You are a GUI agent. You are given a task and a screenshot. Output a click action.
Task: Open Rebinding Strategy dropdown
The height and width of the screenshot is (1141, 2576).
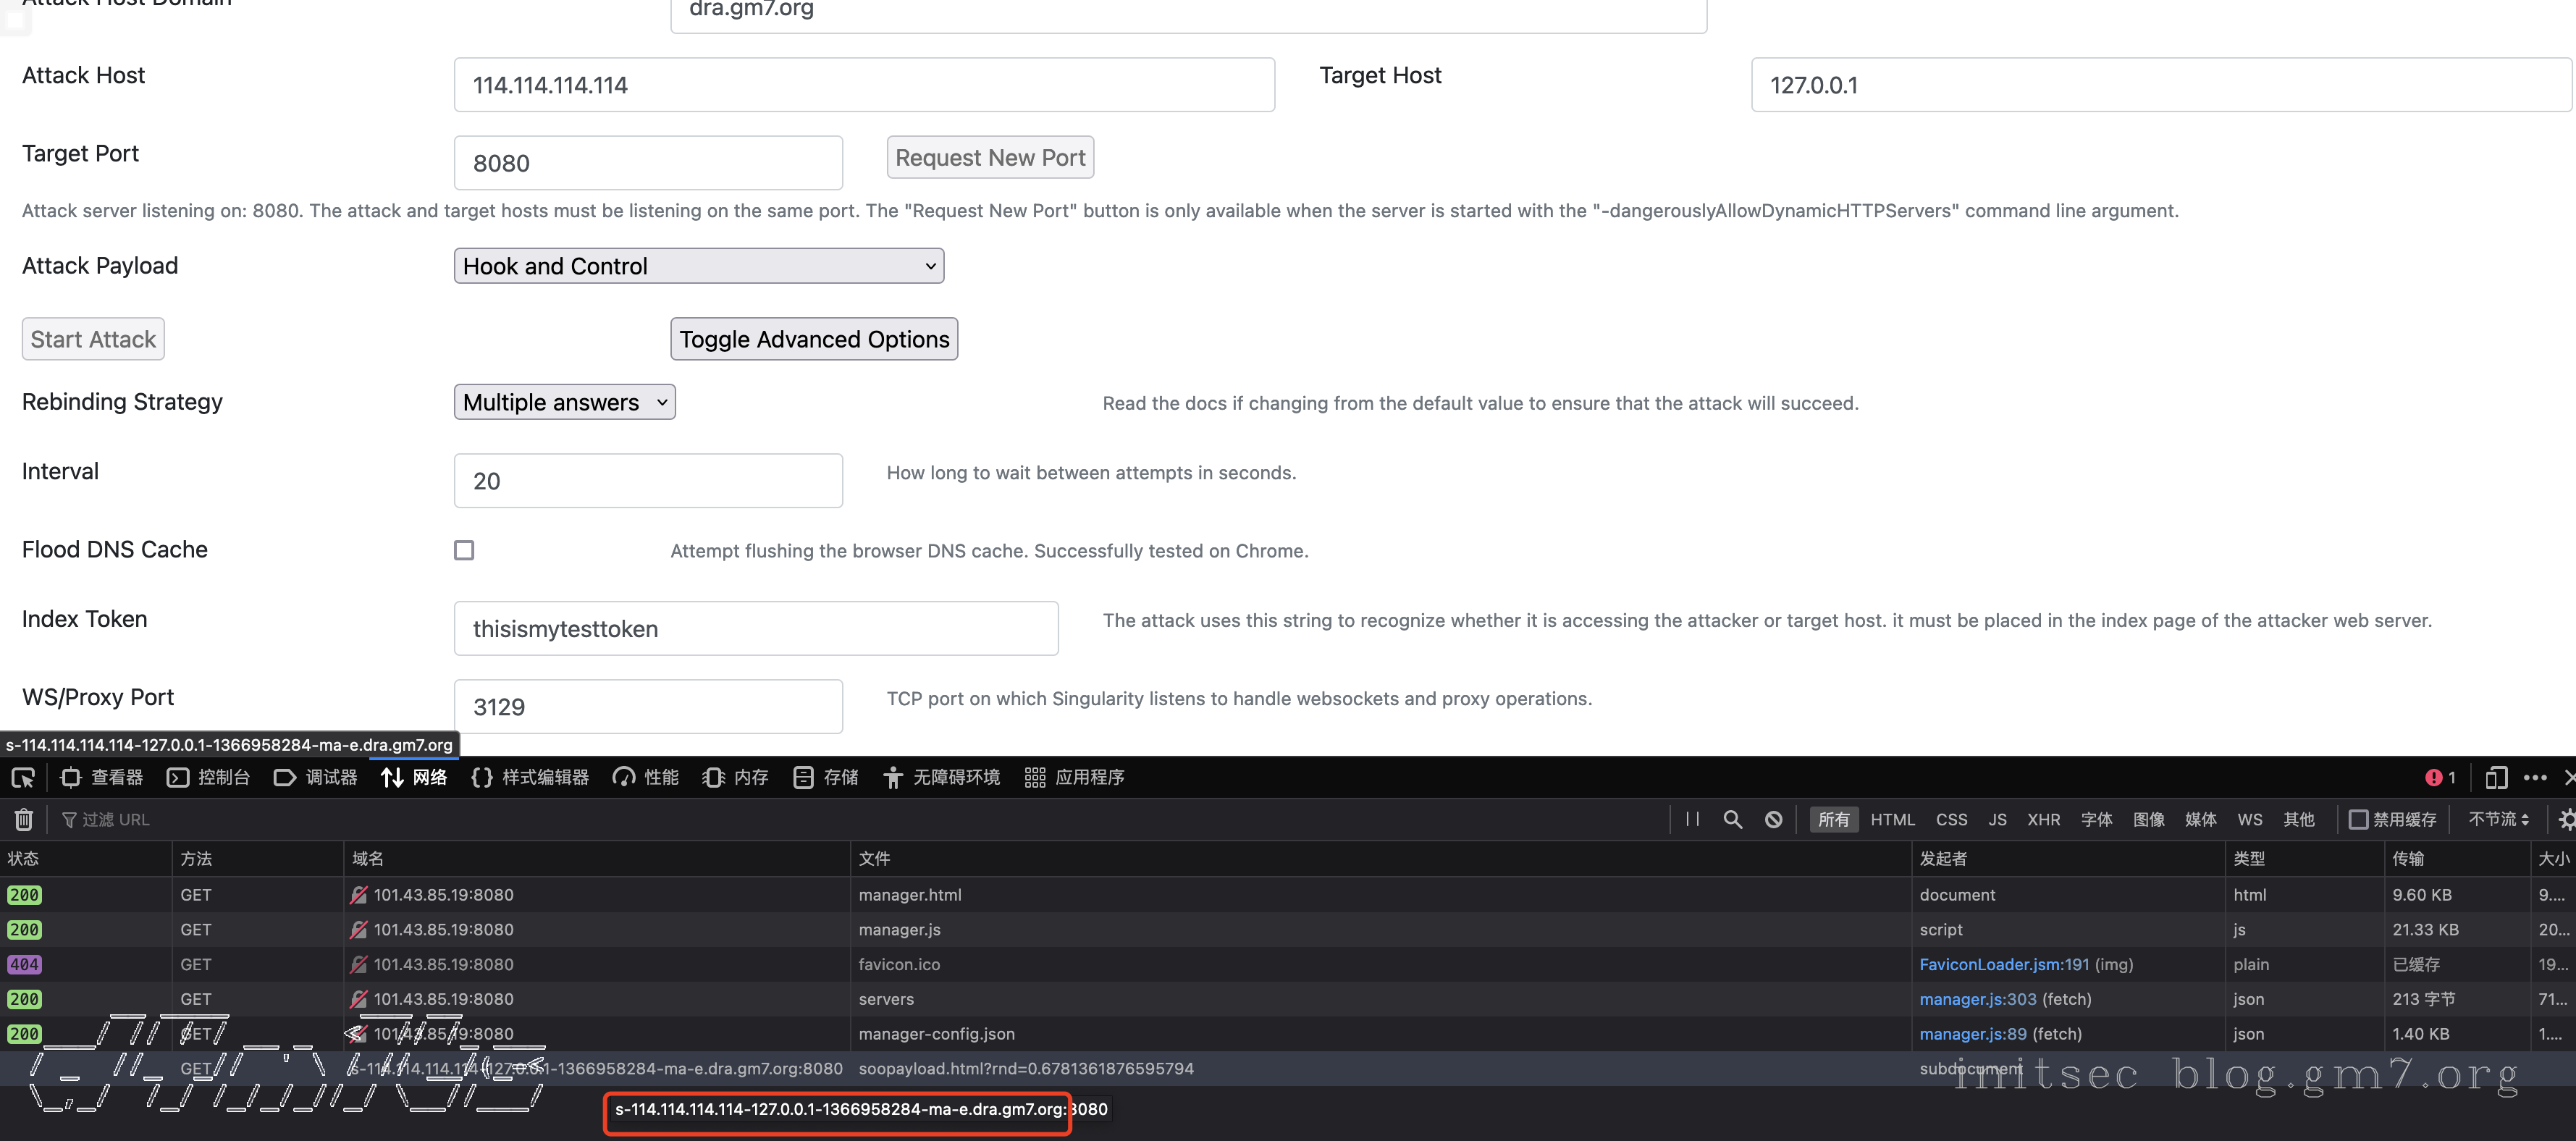click(564, 402)
